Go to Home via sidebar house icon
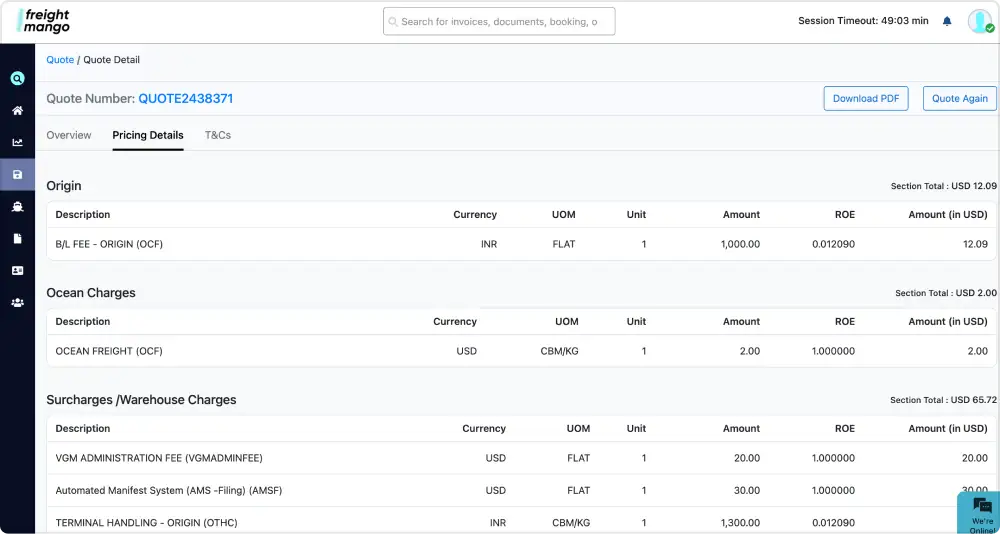The width and height of the screenshot is (1000, 534). click(17, 110)
